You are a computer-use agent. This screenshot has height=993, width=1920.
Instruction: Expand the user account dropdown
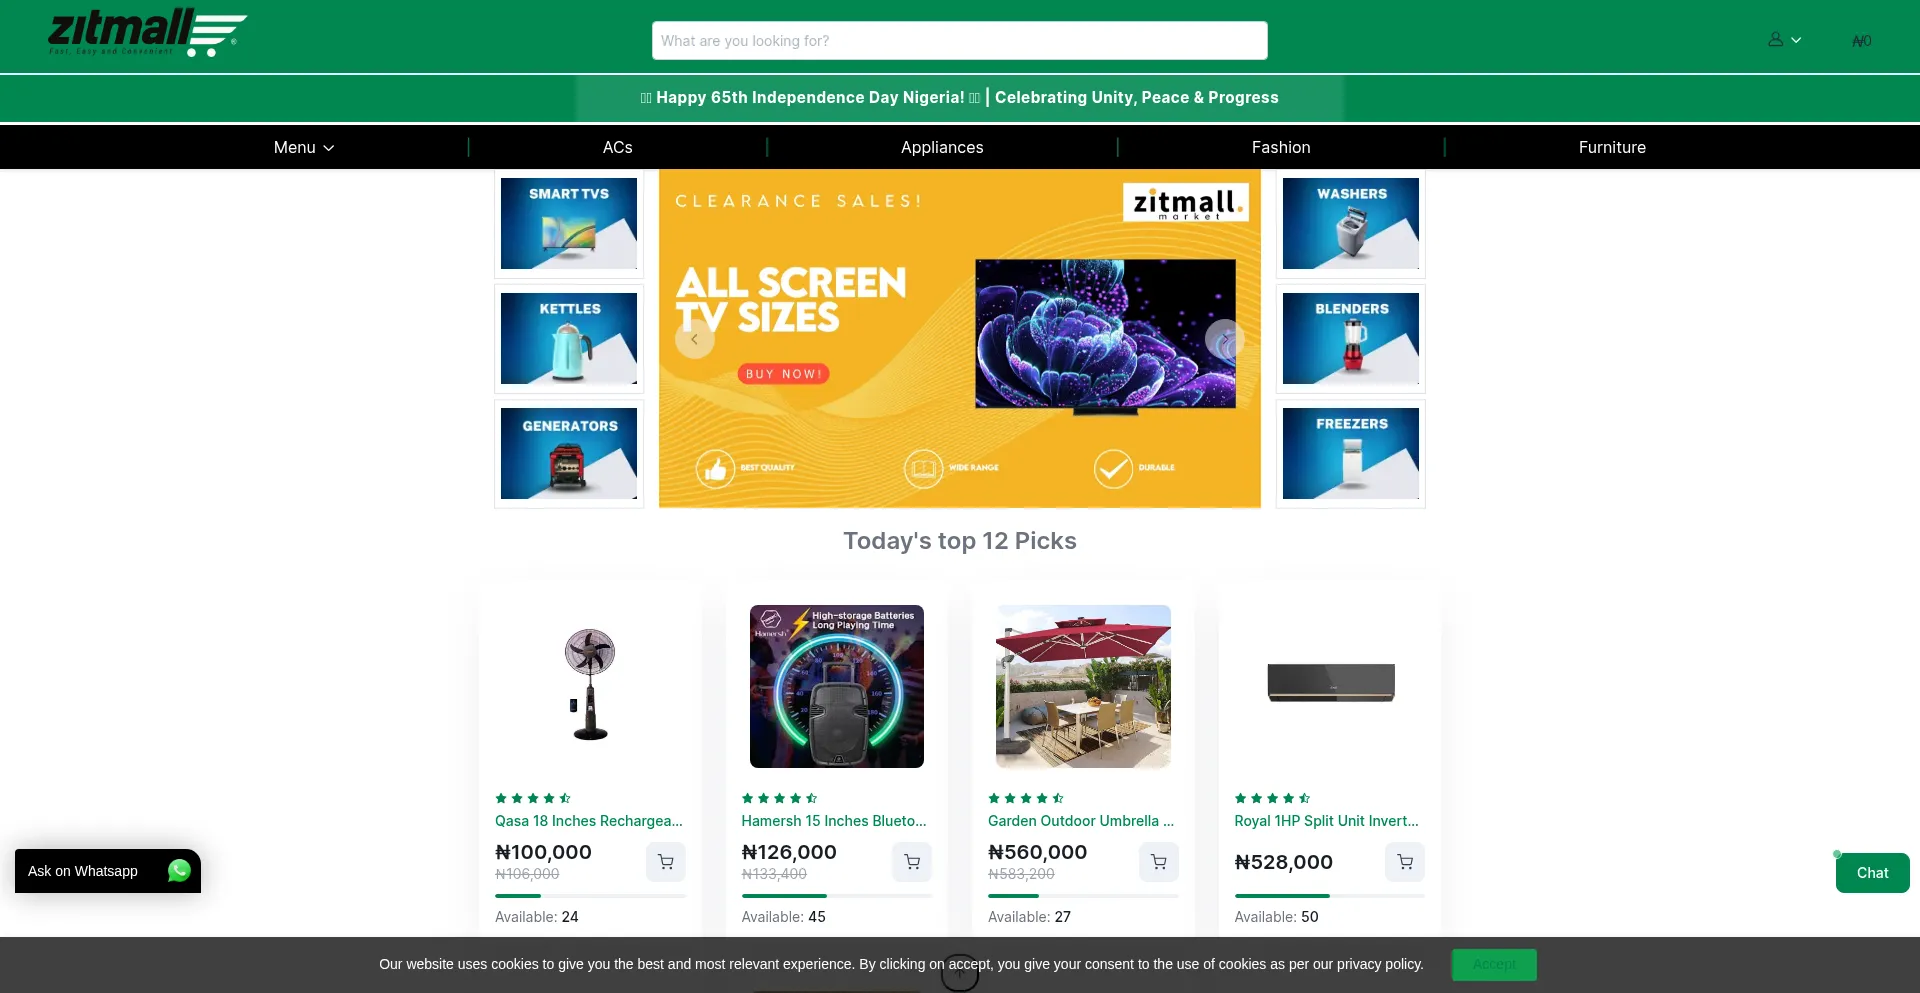[x=1784, y=40]
